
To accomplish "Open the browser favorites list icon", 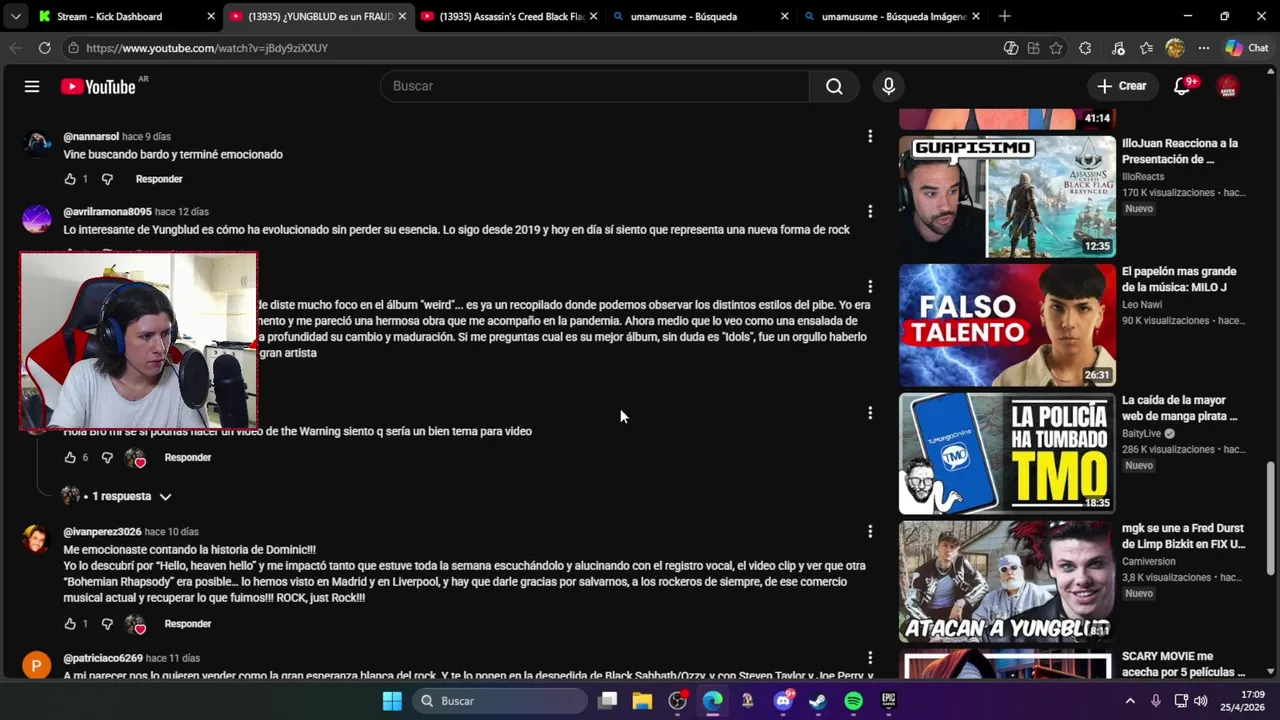I will (x=1146, y=48).
